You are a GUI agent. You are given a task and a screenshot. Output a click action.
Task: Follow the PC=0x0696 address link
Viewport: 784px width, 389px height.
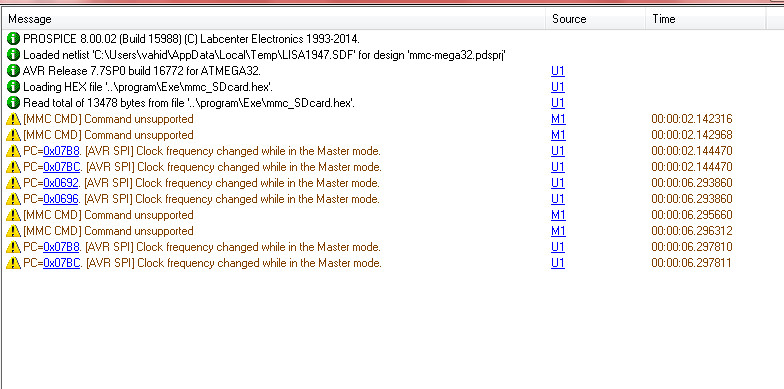pyautogui.click(x=60, y=199)
